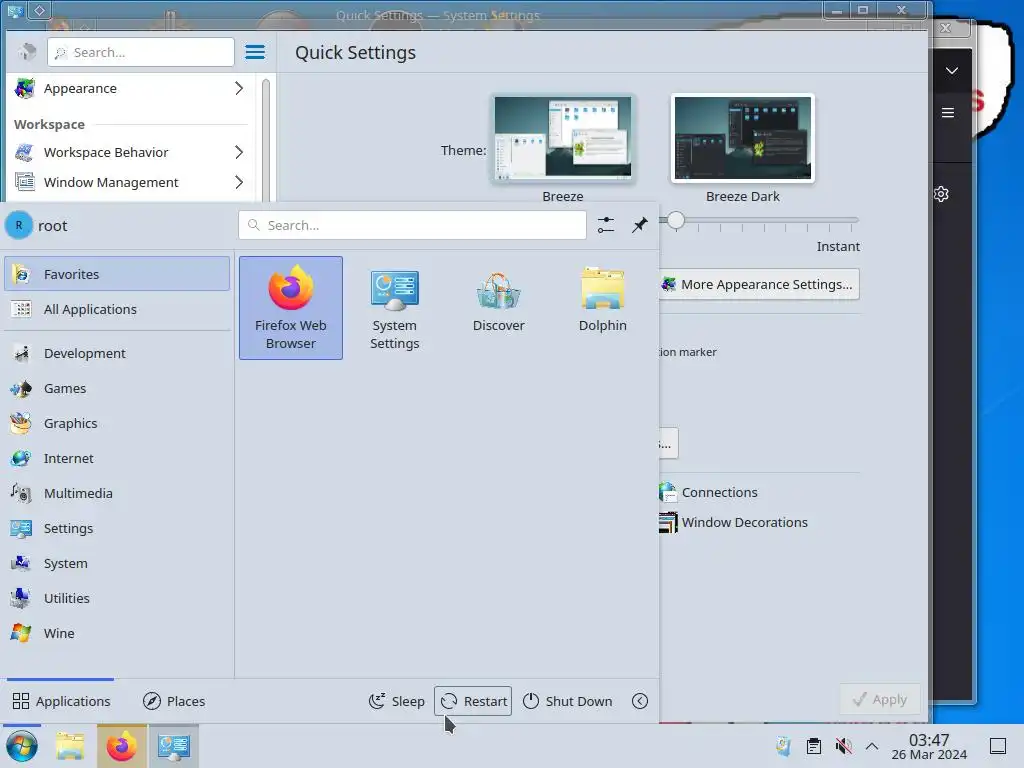Show hidden system tray icons

pos(872,746)
